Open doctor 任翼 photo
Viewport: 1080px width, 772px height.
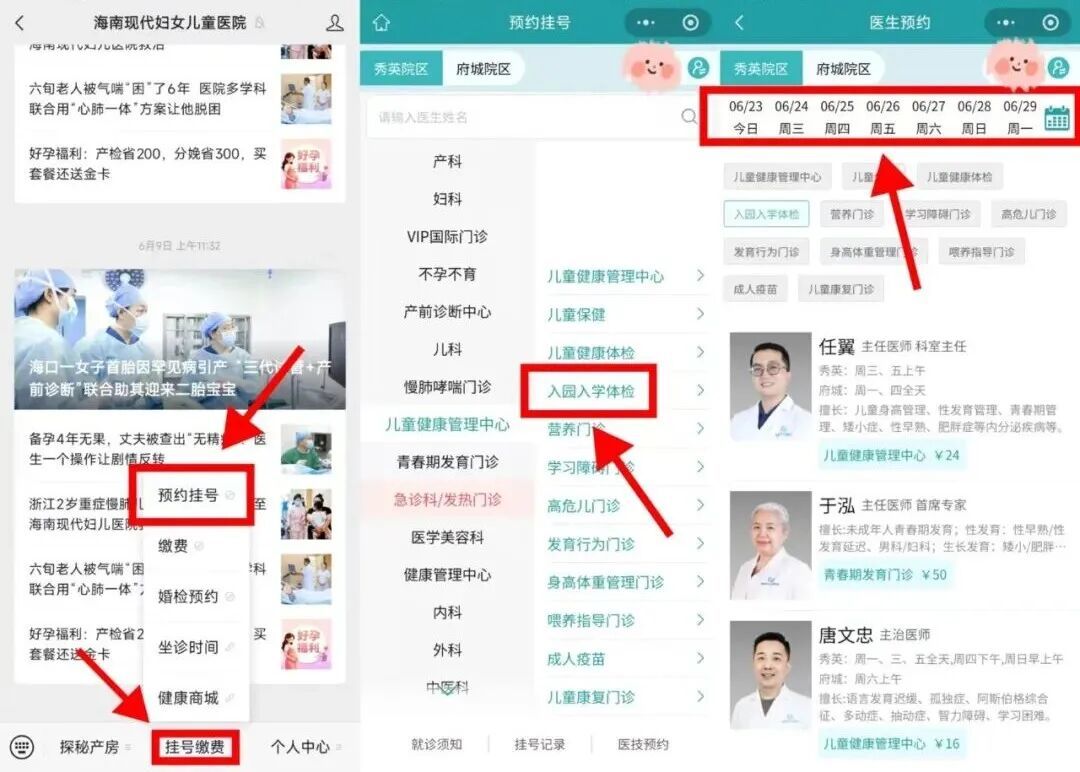[x=770, y=386]
